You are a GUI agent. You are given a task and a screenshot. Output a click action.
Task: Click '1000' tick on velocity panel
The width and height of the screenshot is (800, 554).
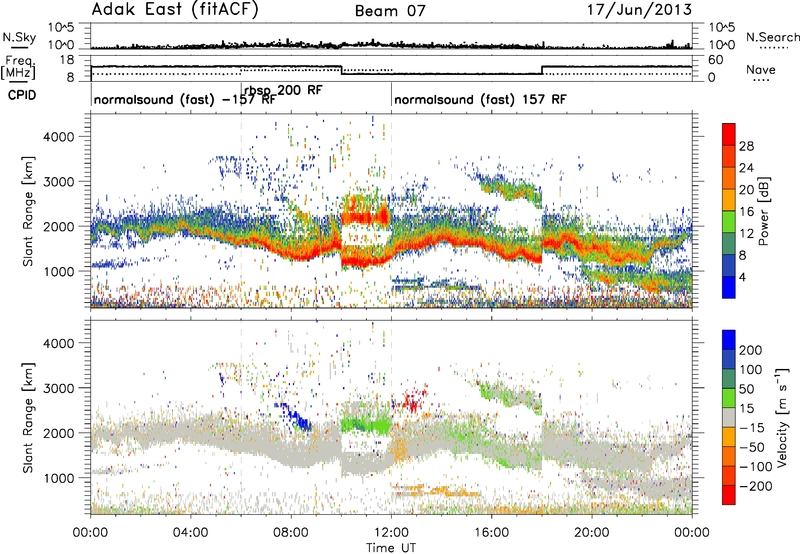(x=58, y=478)
